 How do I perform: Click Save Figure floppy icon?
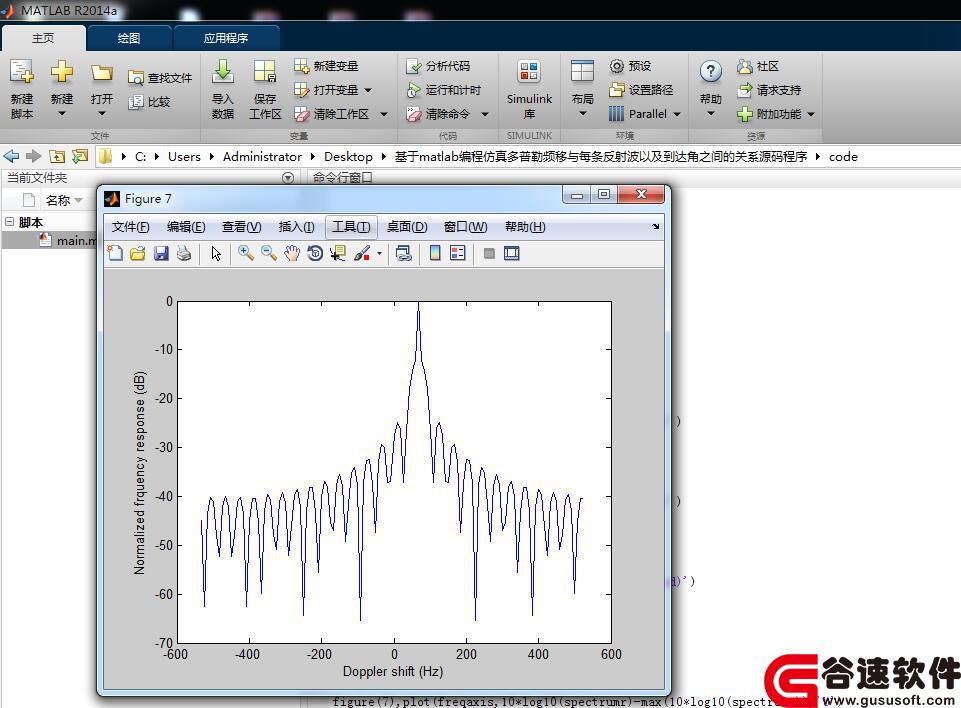click(161, 253)
